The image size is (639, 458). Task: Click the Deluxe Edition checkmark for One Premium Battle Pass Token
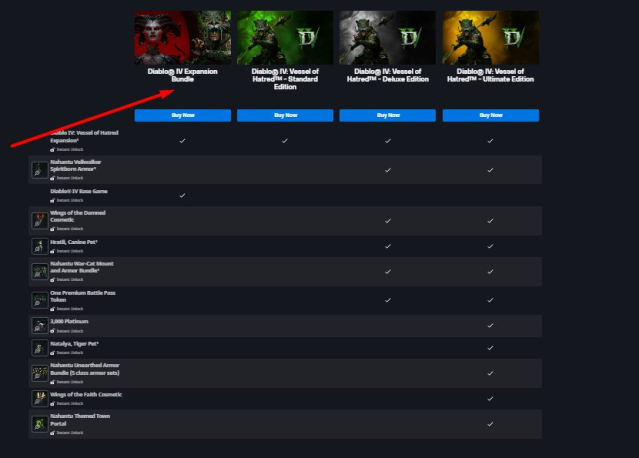(388, 300)
